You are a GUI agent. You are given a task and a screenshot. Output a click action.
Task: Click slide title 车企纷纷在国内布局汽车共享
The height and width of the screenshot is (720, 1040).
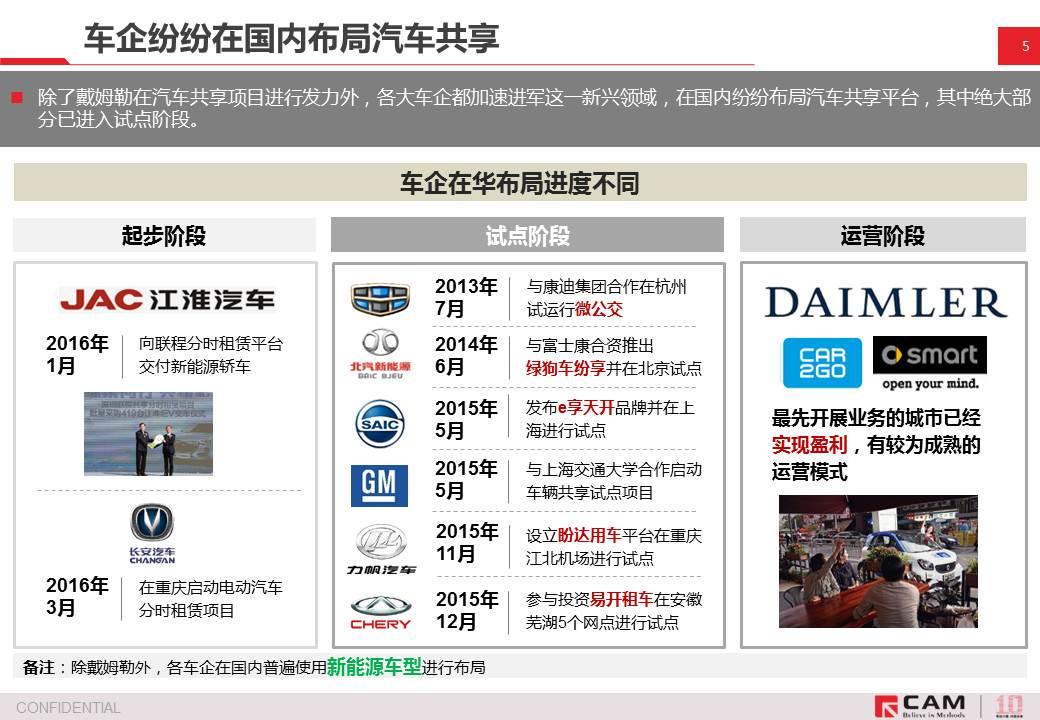click(x=292, y=38)
